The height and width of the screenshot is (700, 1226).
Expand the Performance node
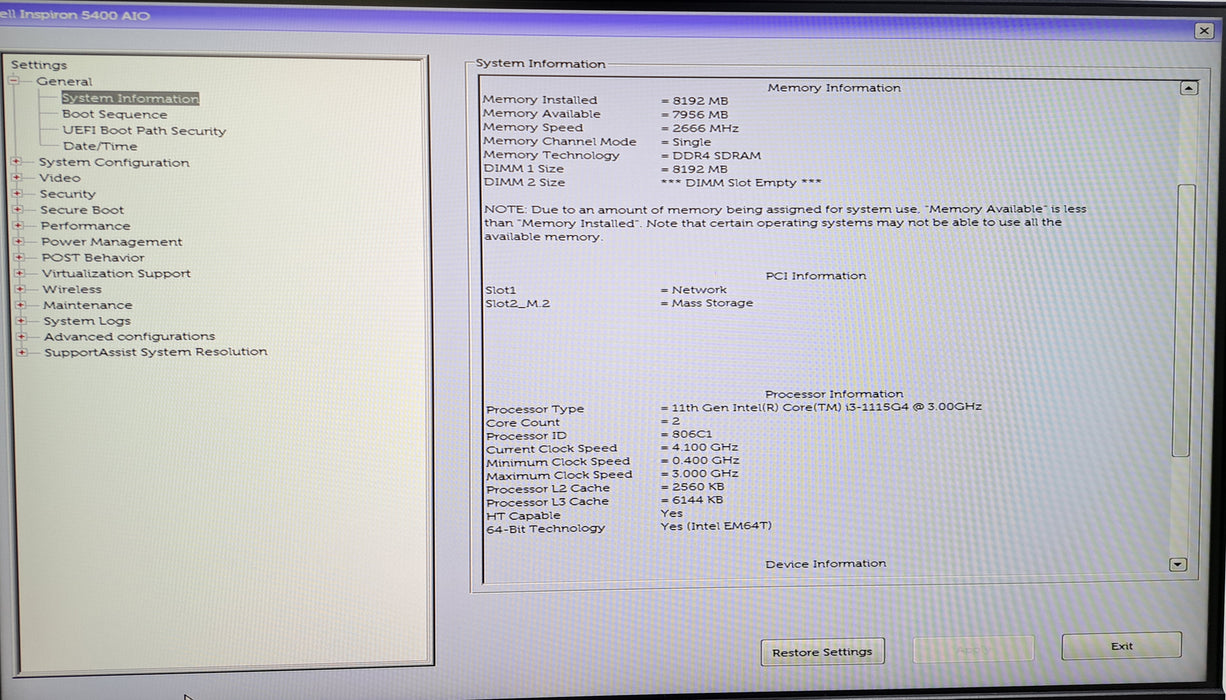pyautogui.click(x=18, y=226)
